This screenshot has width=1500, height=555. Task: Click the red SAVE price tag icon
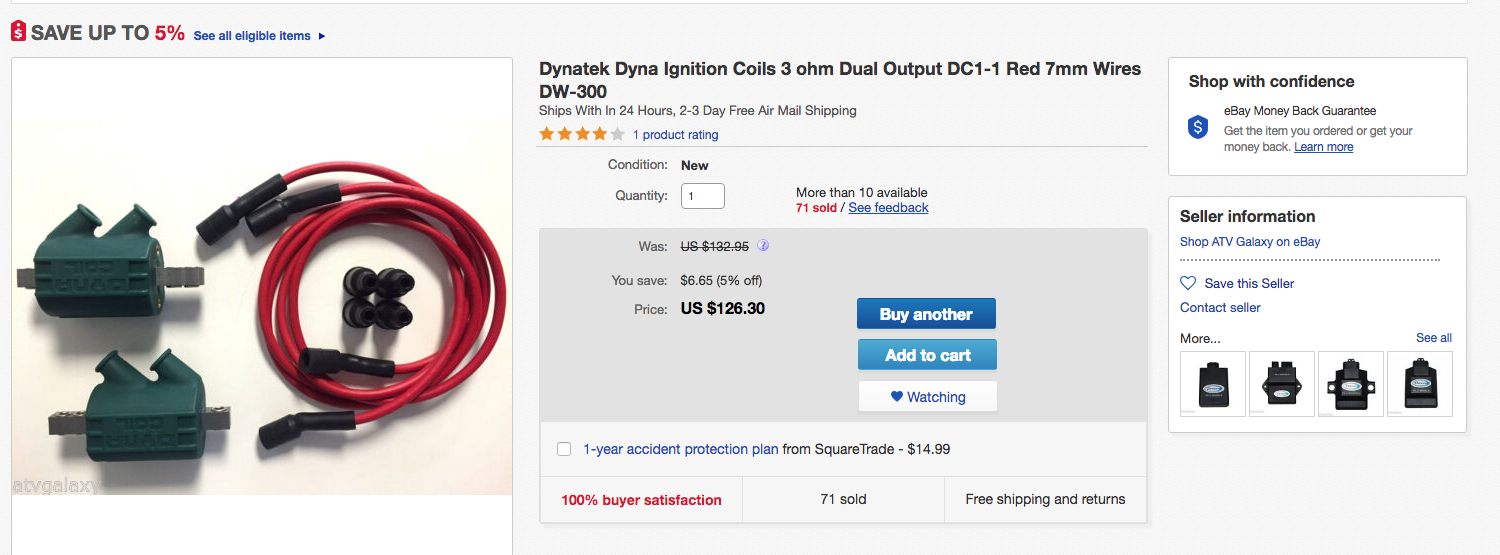18,32
